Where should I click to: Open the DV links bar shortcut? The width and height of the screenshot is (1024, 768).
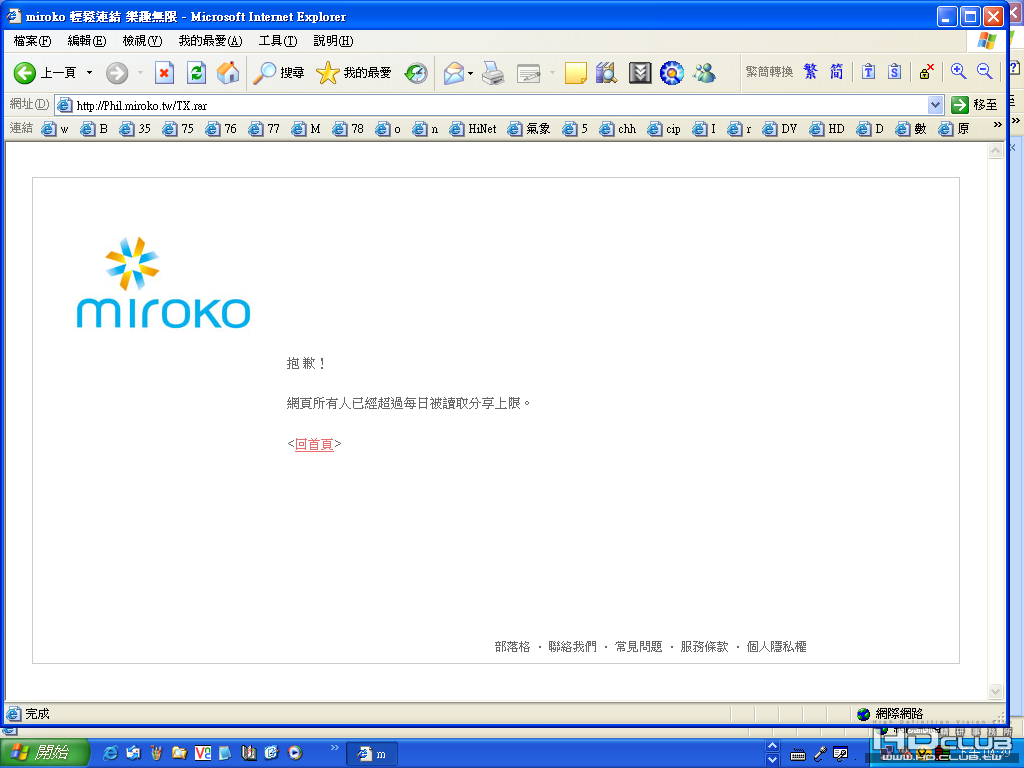coord(780,129)
